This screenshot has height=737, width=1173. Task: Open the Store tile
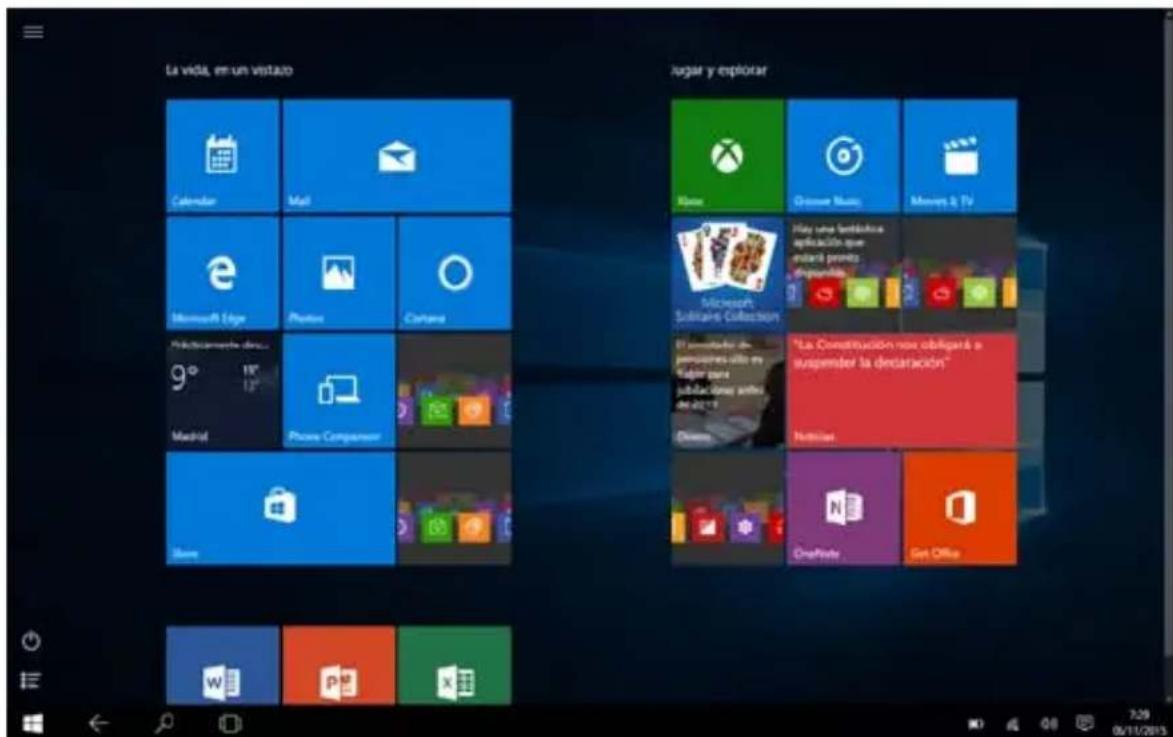tap(280, 507)
